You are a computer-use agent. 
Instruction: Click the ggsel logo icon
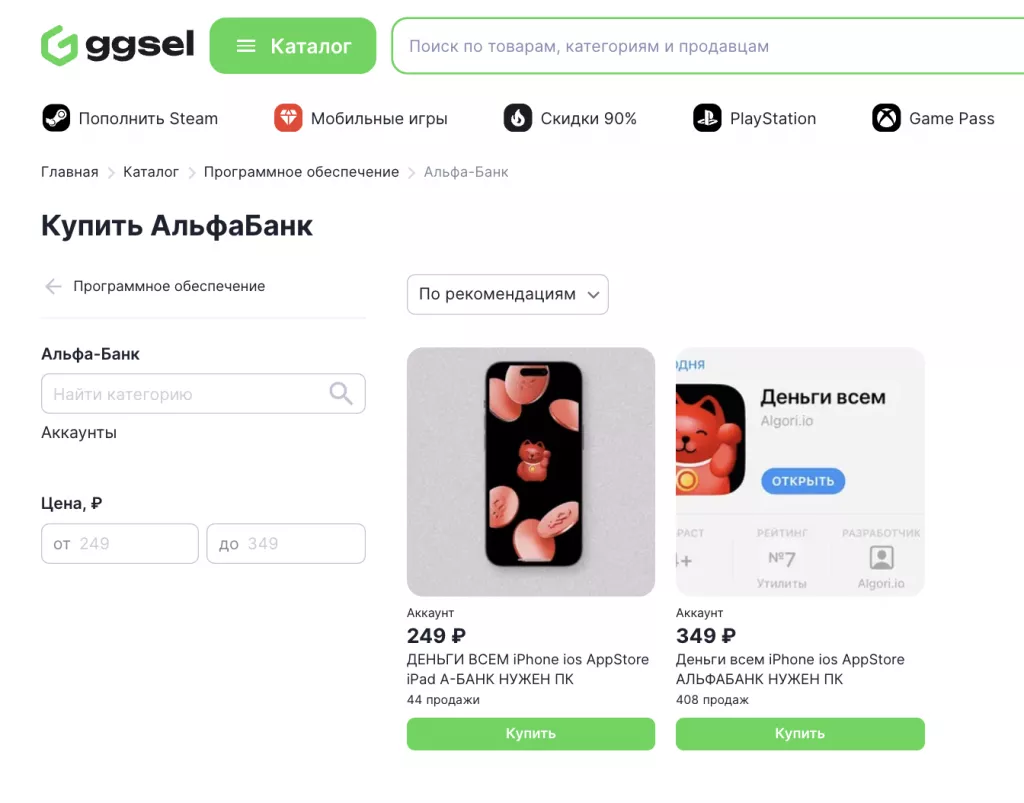tap(57, 45)
